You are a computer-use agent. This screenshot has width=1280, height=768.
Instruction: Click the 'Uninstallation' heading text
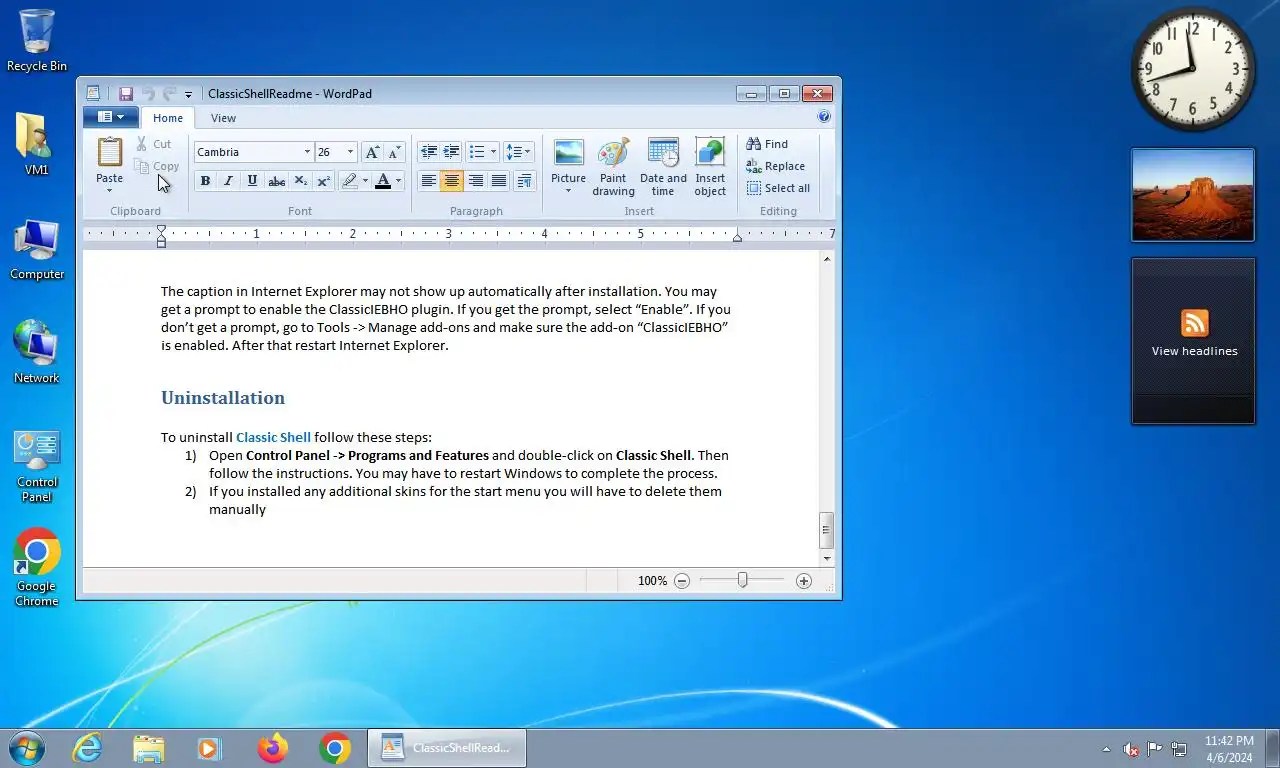coord(223,398)
